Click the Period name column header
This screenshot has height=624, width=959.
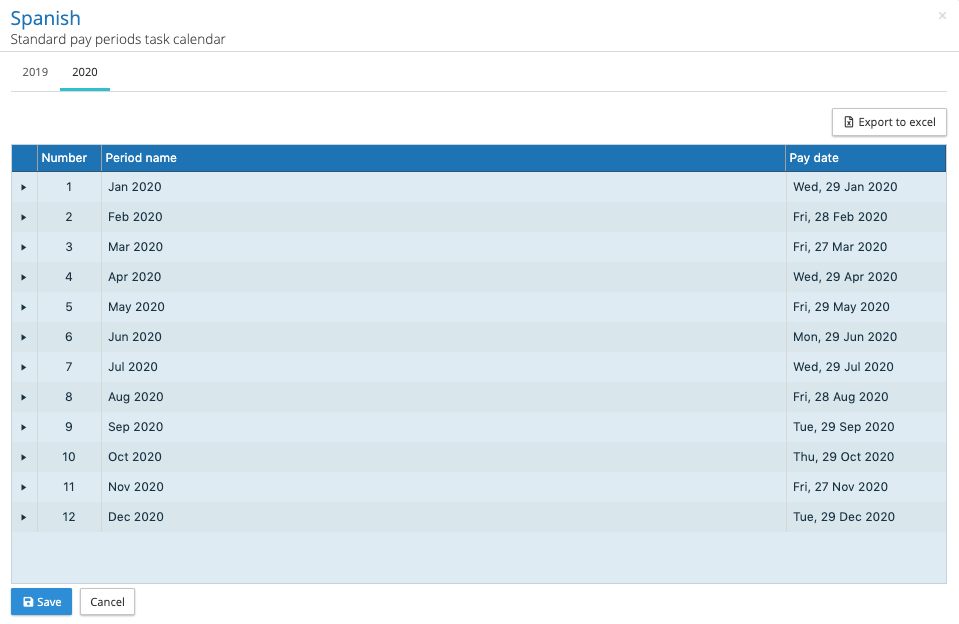click(x=141, y=158)
